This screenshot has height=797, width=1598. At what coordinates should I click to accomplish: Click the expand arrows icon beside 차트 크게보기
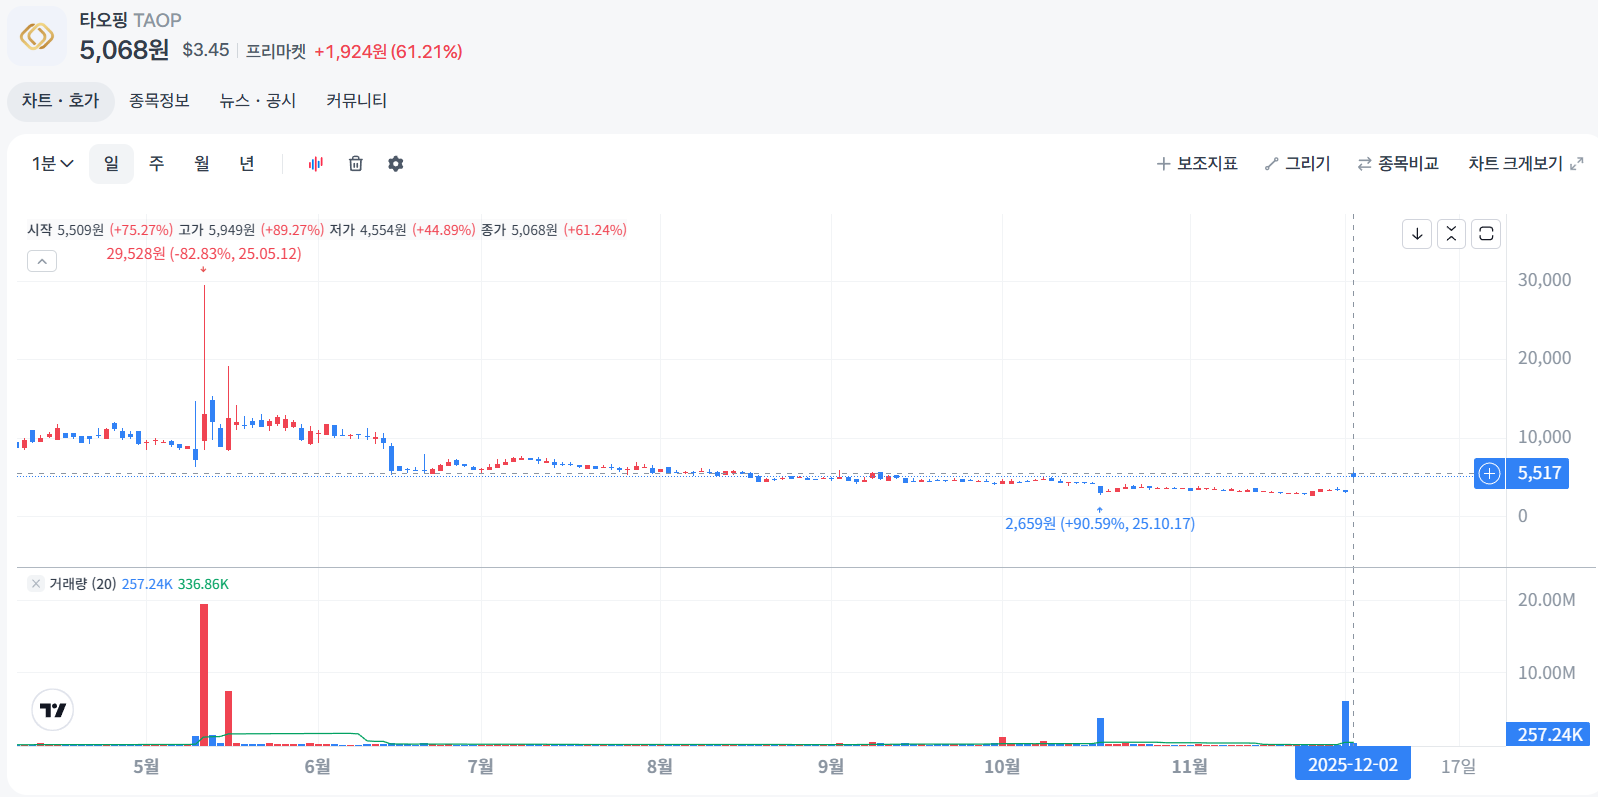point(1577,164)
